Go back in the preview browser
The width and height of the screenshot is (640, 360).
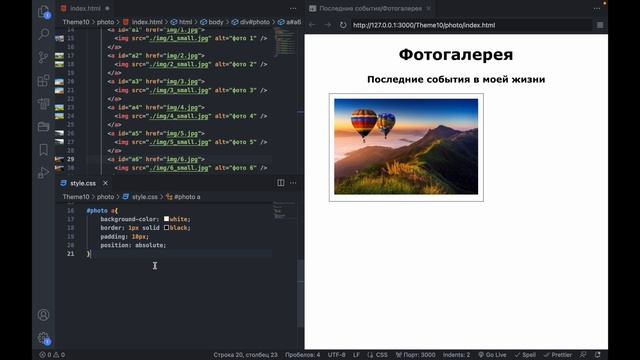coord(312,25)
